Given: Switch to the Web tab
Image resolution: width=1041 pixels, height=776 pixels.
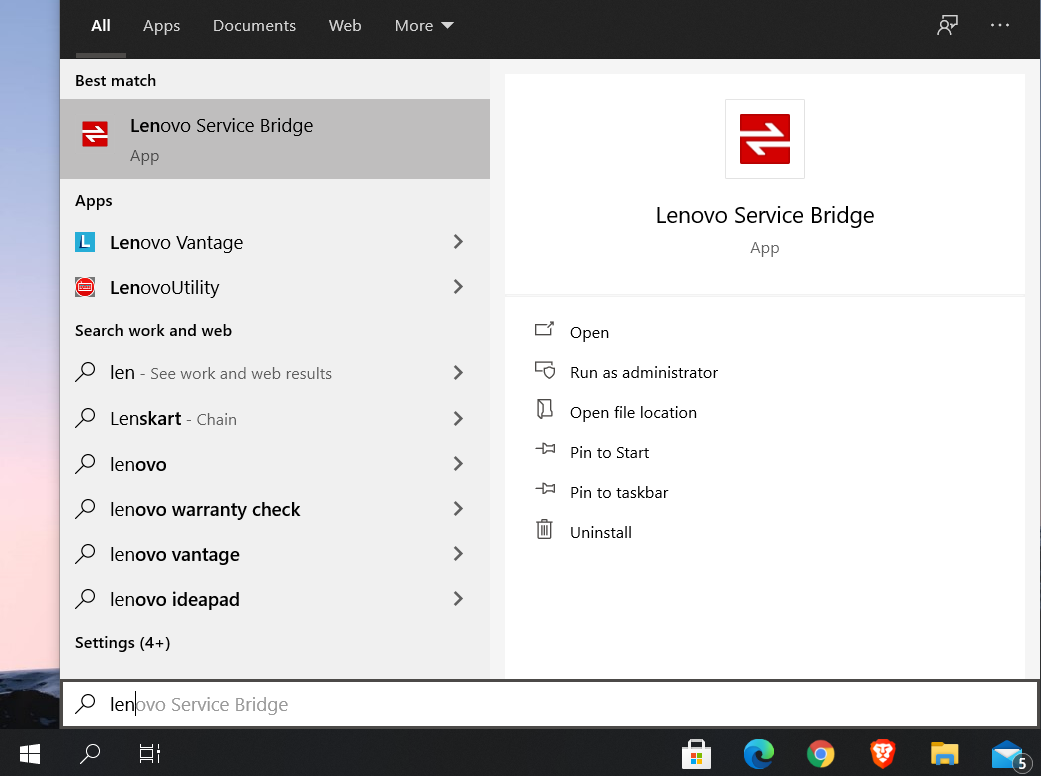Looking at the screenshot, I should tap(345, 25).
